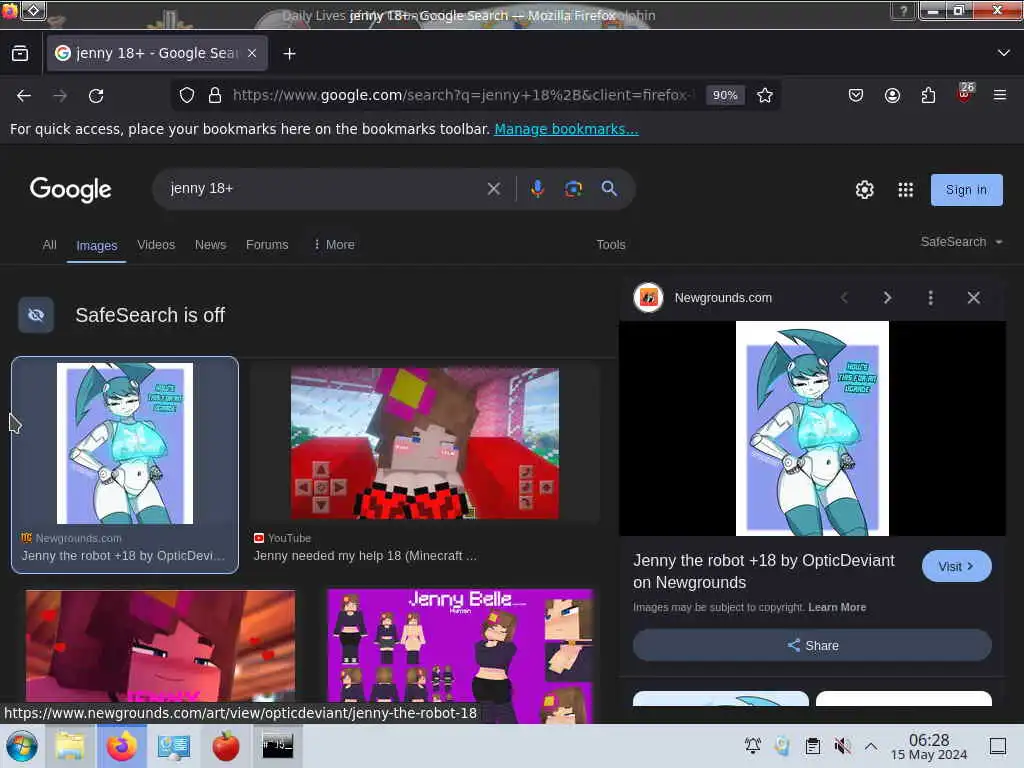Image resolution: width=1024 pixels, height=768 pixels.
Task: Click the 'Newgrounds.com' source link under first result
Action: 78,538
